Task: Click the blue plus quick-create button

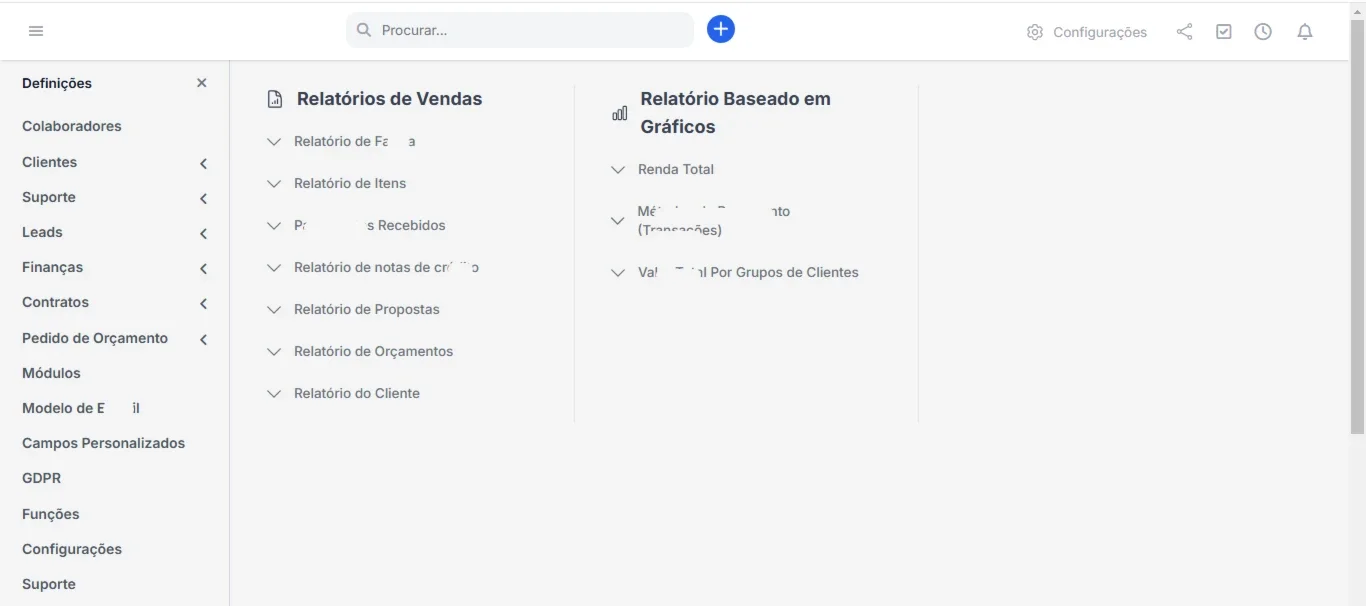Action: [x=721, y=30]
